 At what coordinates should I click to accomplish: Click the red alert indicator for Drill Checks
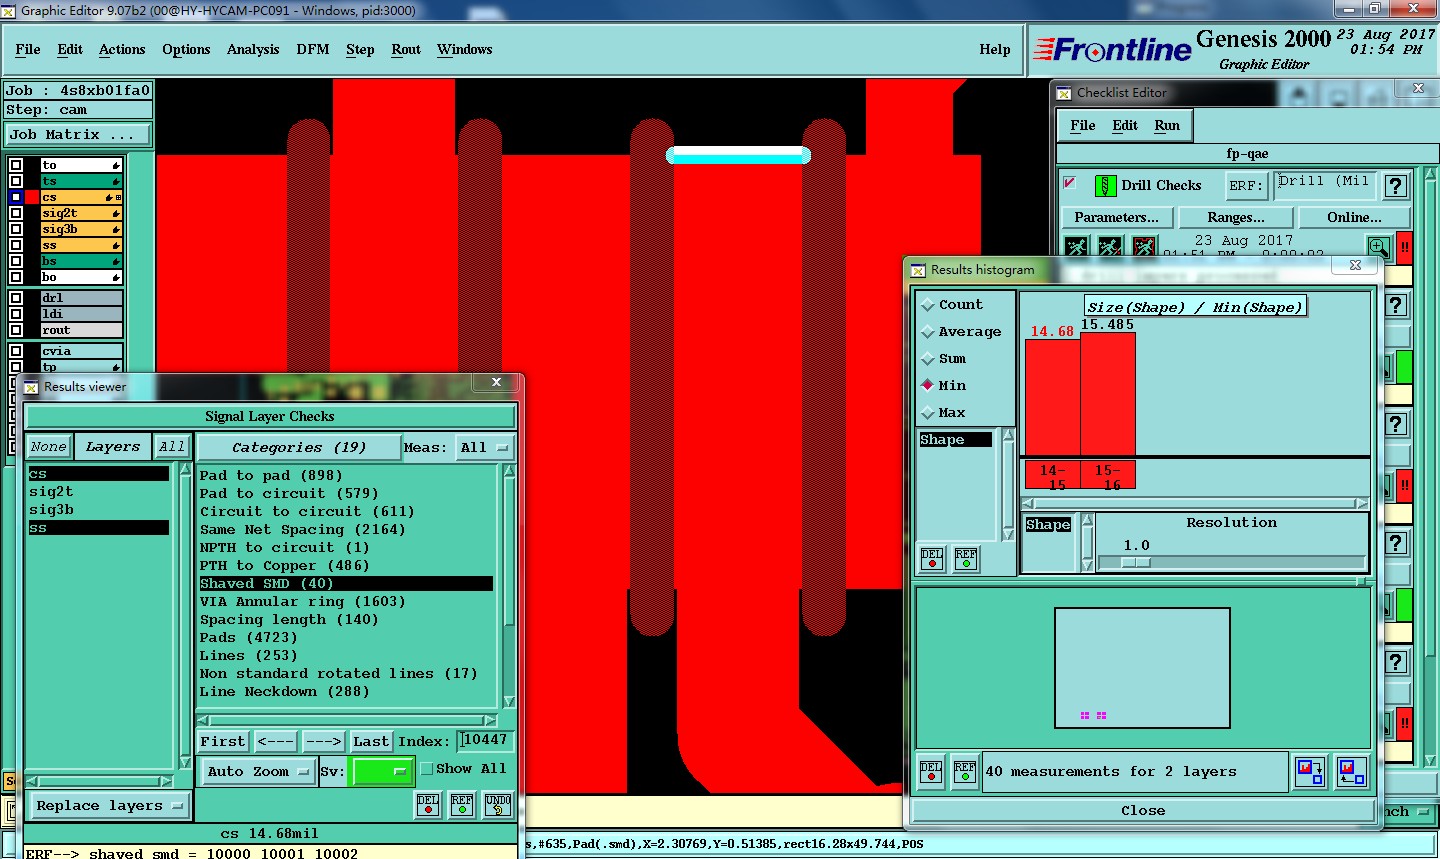(1405, 246)
